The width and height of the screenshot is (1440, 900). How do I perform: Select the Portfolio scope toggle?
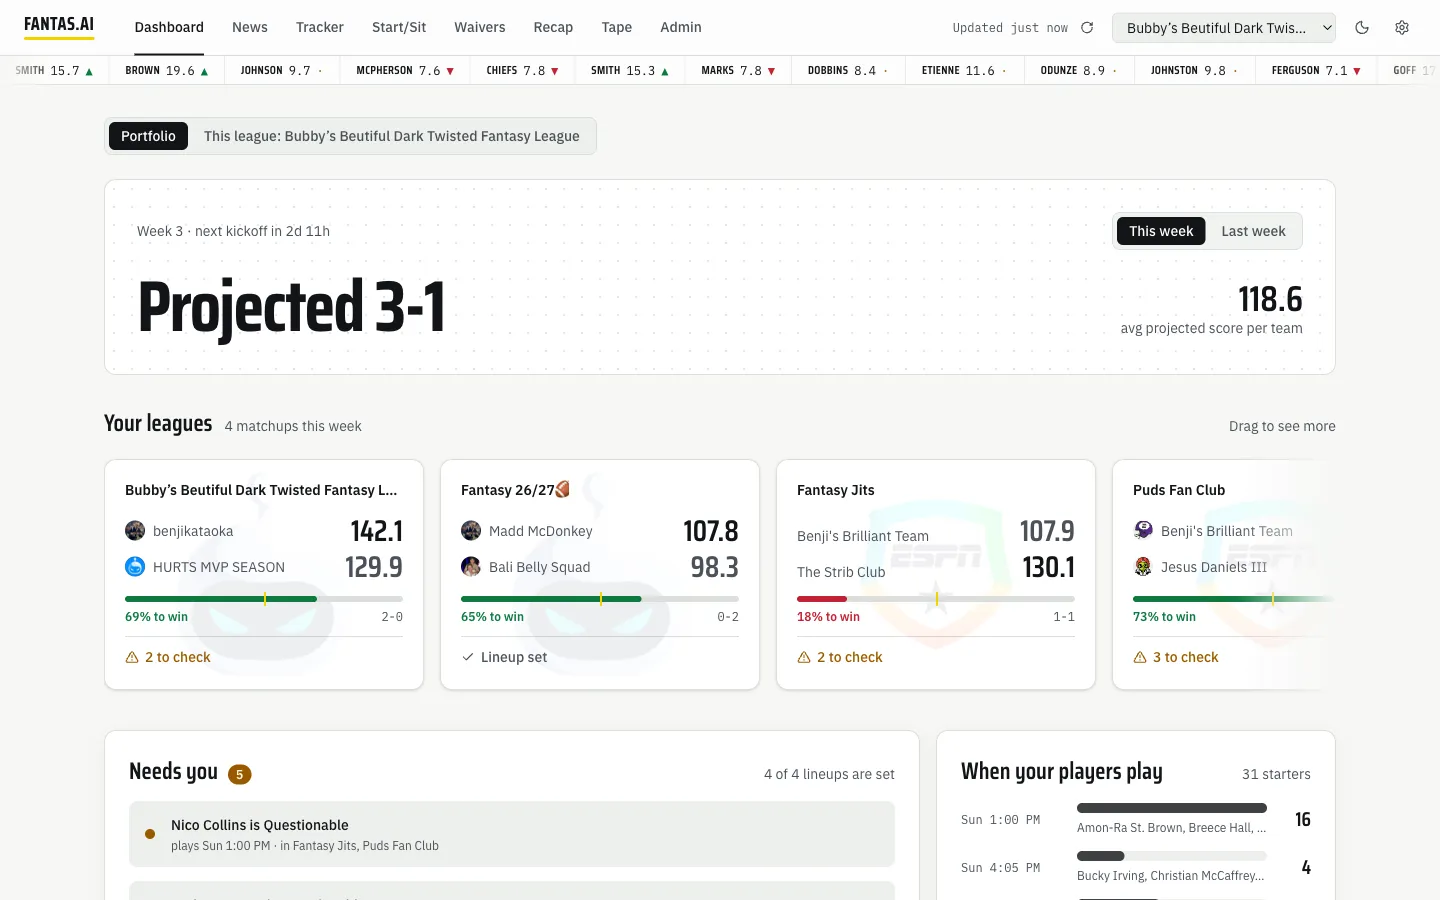148,136
